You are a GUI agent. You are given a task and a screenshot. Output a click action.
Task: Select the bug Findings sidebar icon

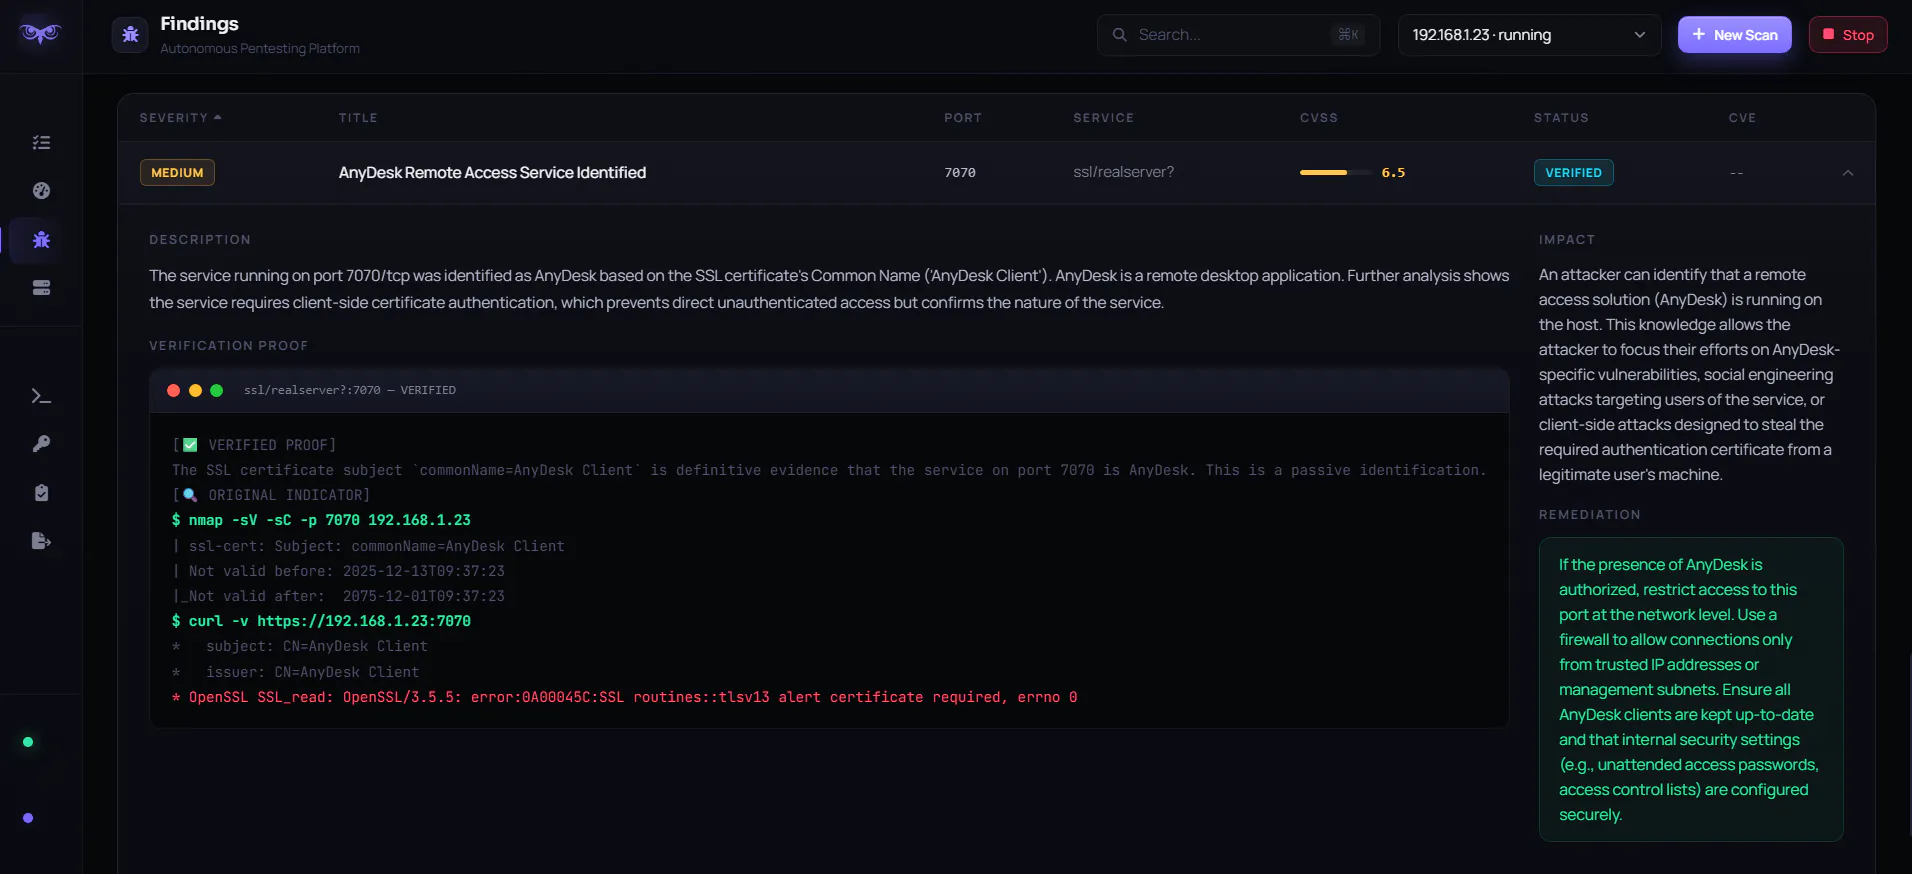[41, 240]
